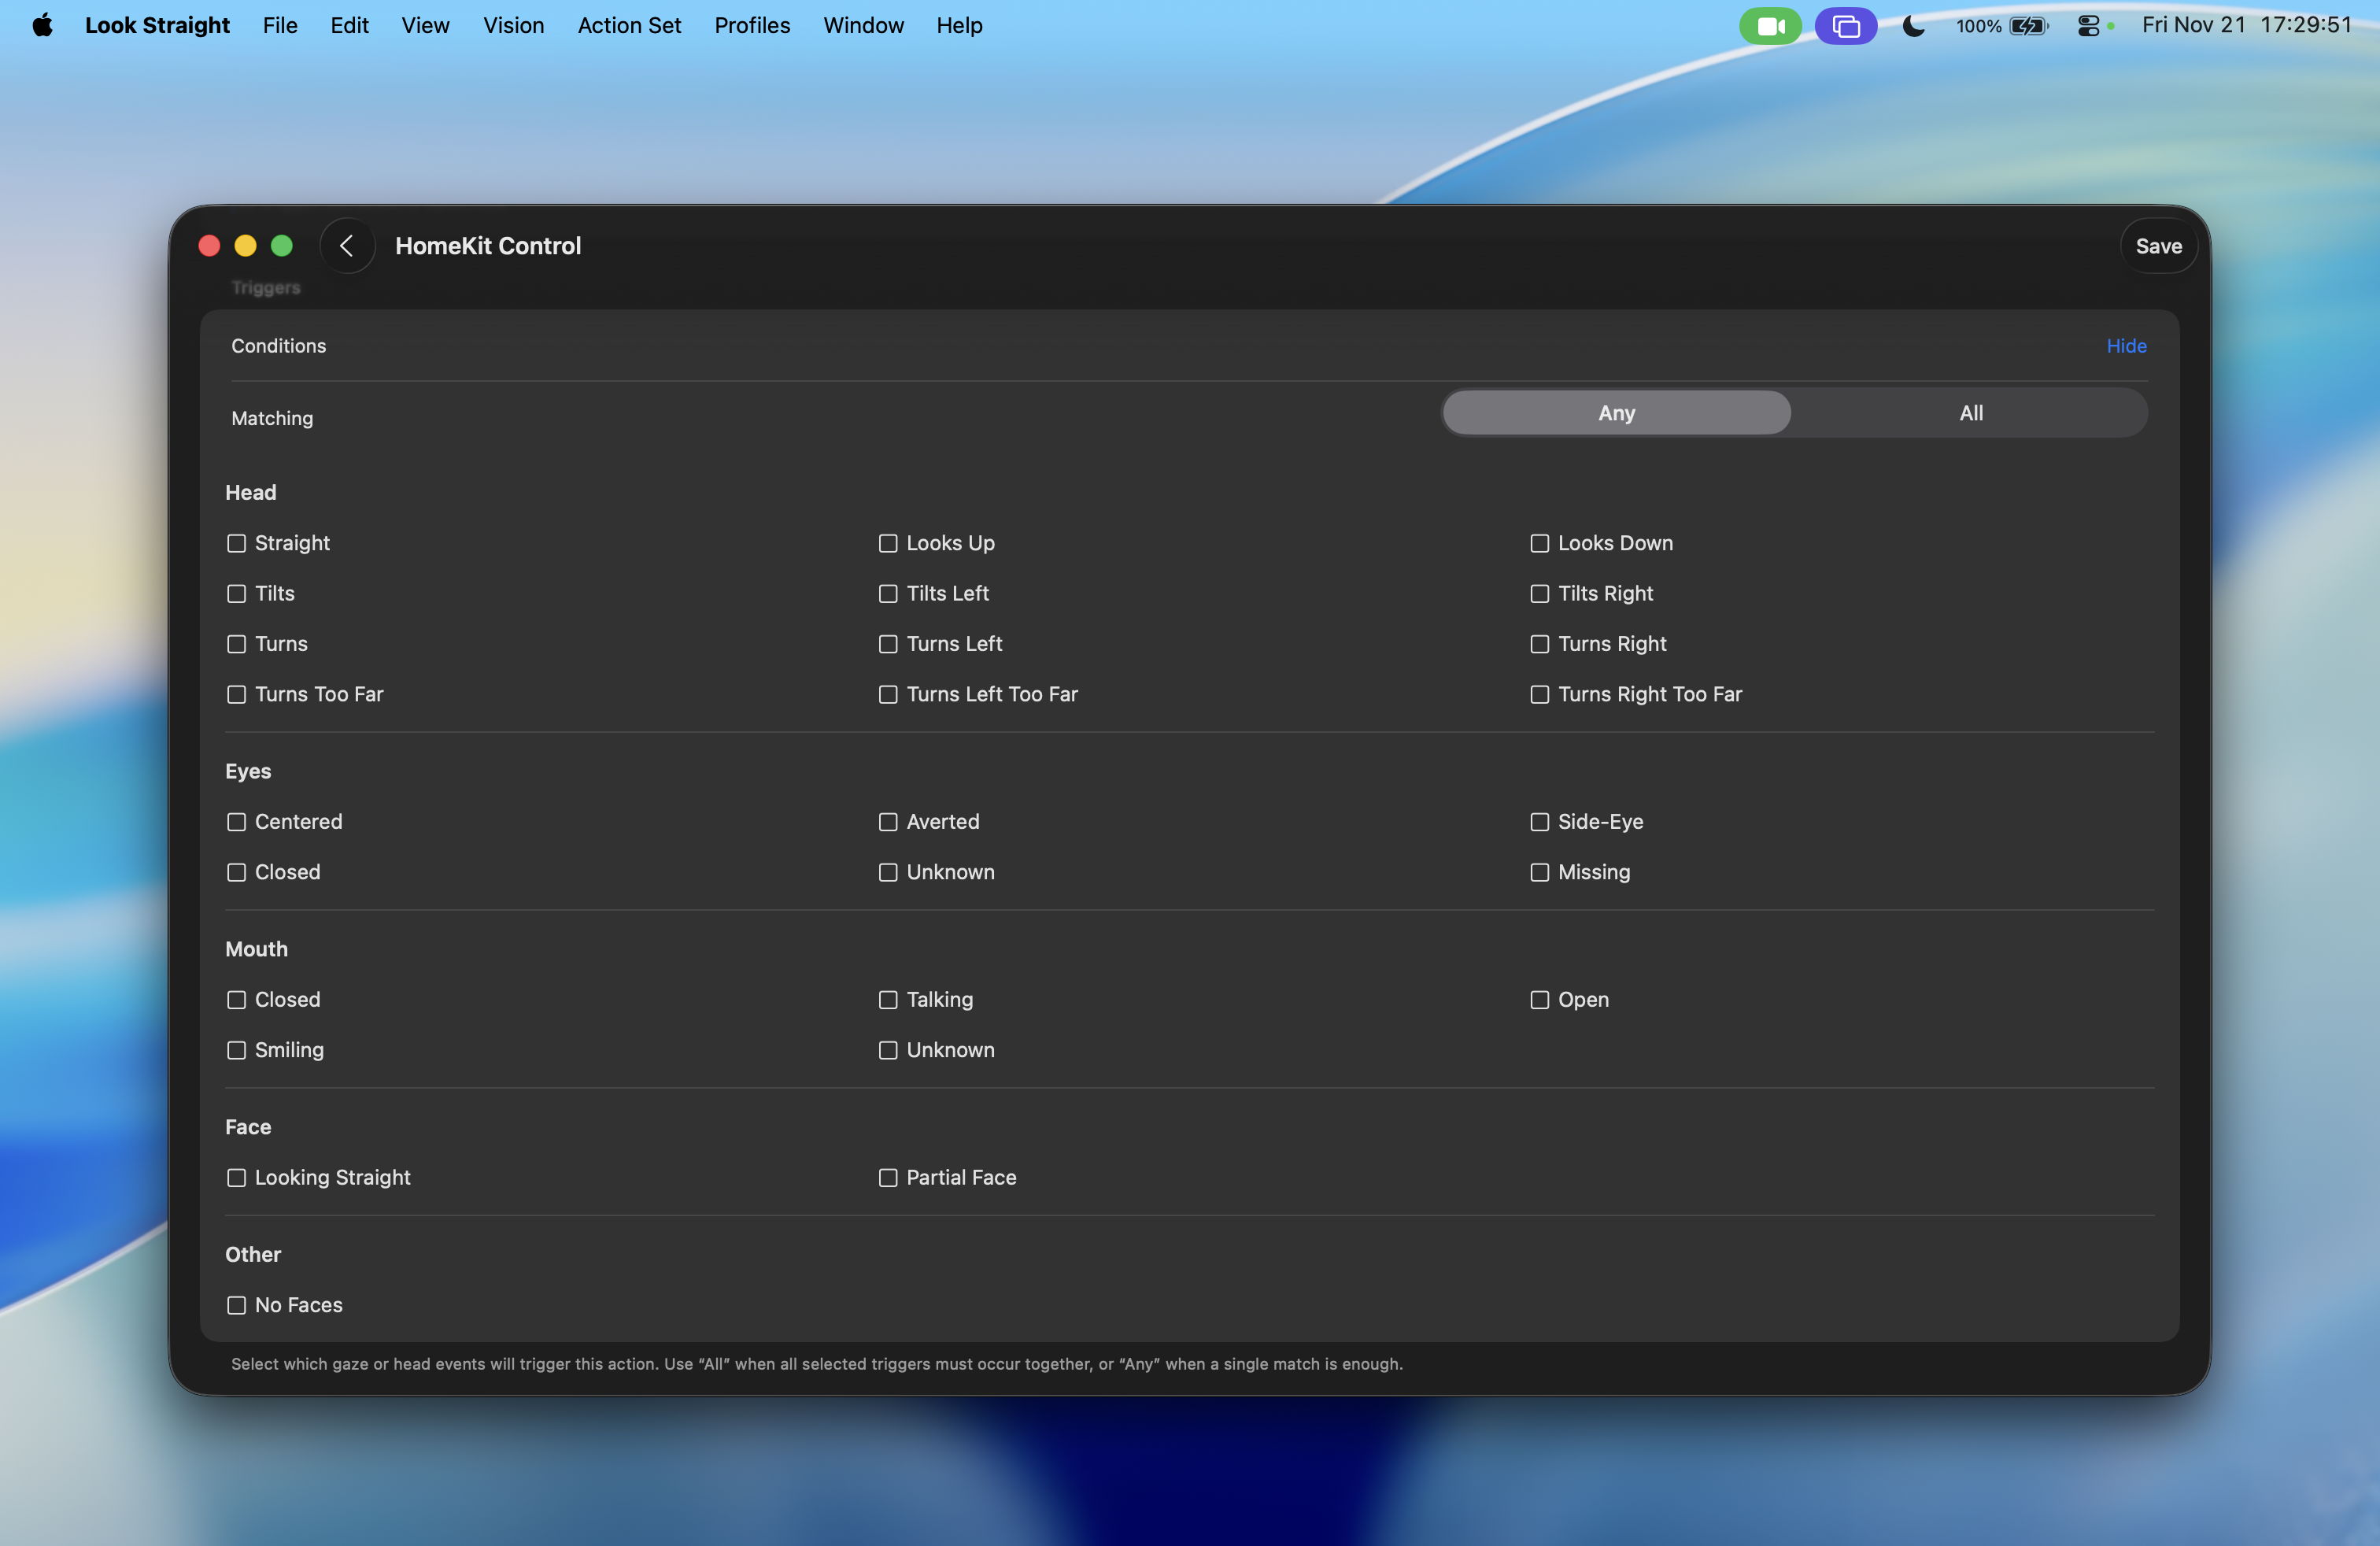The image size is (2380, 1546).
Task: Tick the Side-Eye eyes condition
Action: [1539, 822]
